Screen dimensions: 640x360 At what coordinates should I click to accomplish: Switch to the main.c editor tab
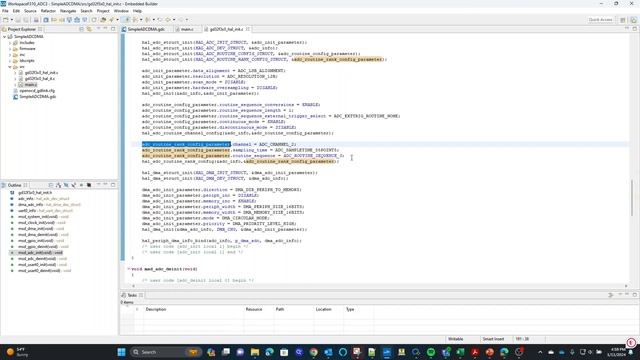tap(187, 29)
